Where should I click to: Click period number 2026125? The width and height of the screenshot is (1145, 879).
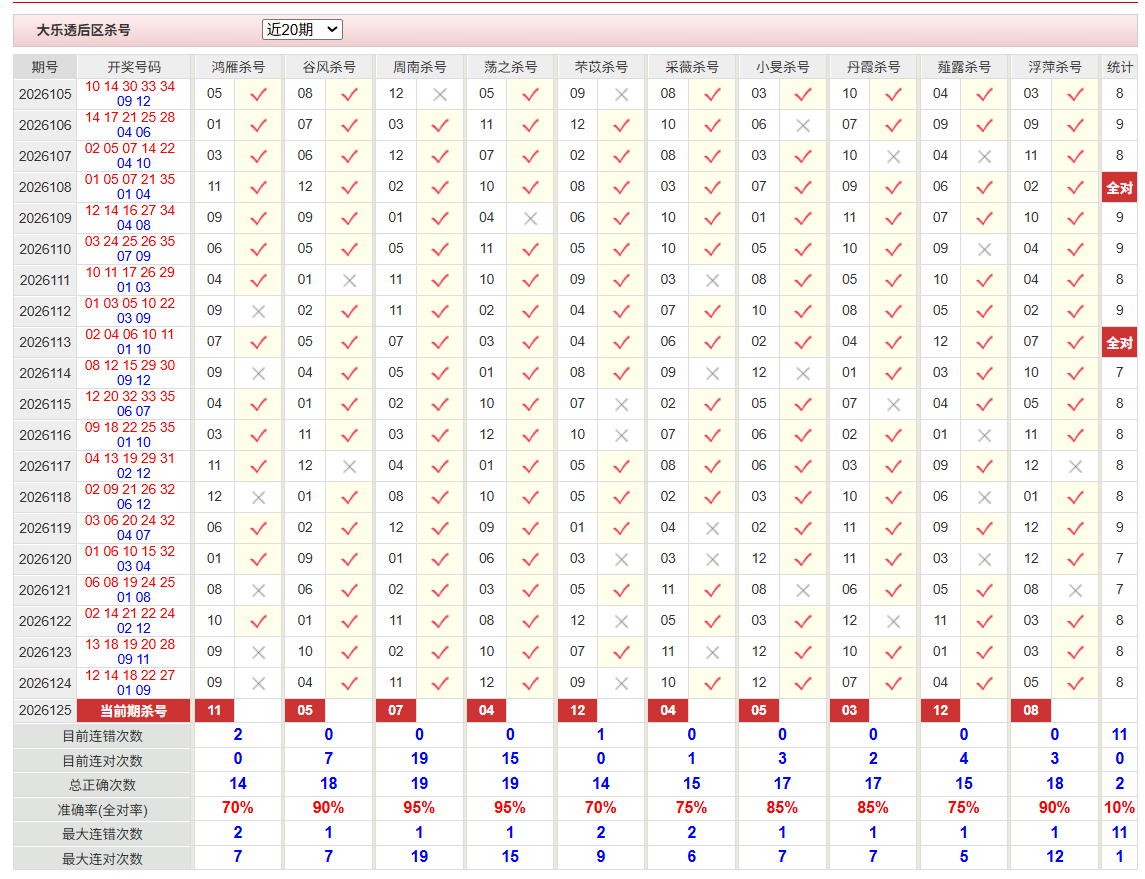(x=45, y=710)
